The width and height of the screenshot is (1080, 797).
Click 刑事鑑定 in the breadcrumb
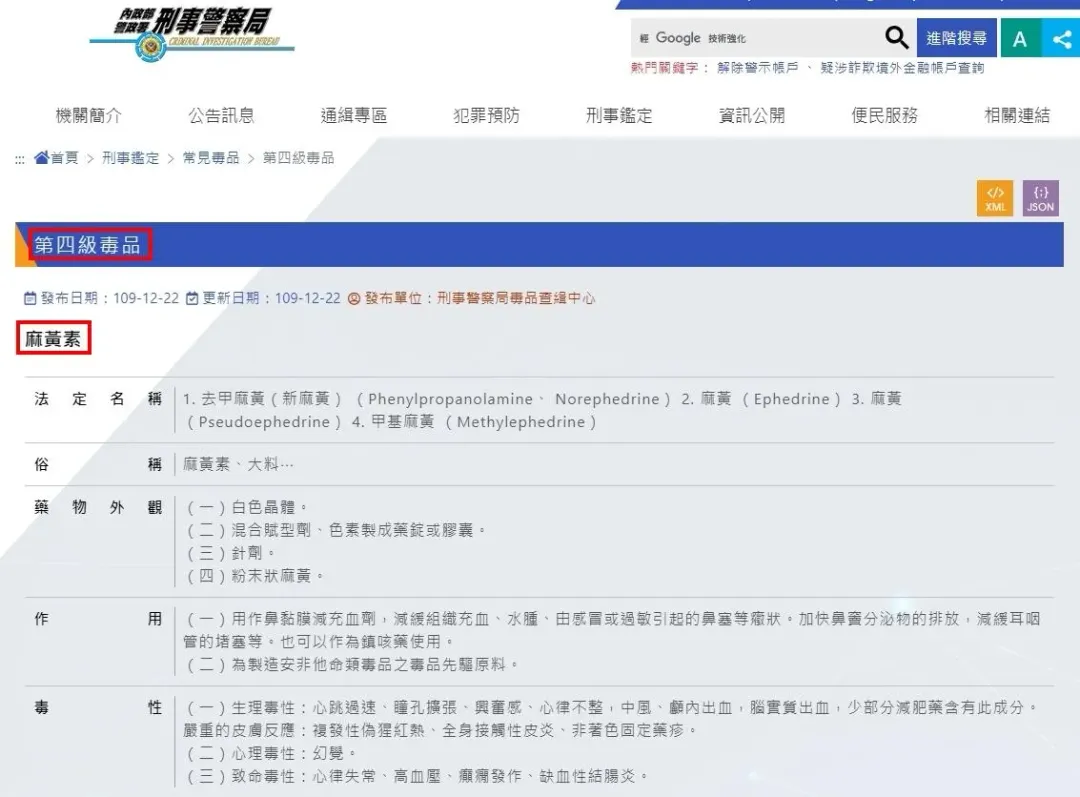pos(130,158)
